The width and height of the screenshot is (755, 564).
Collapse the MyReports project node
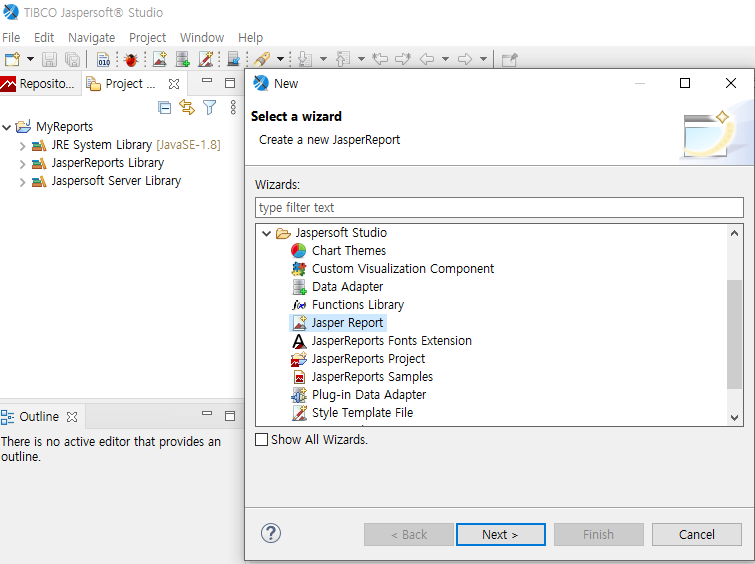click(x=7, y=128)
